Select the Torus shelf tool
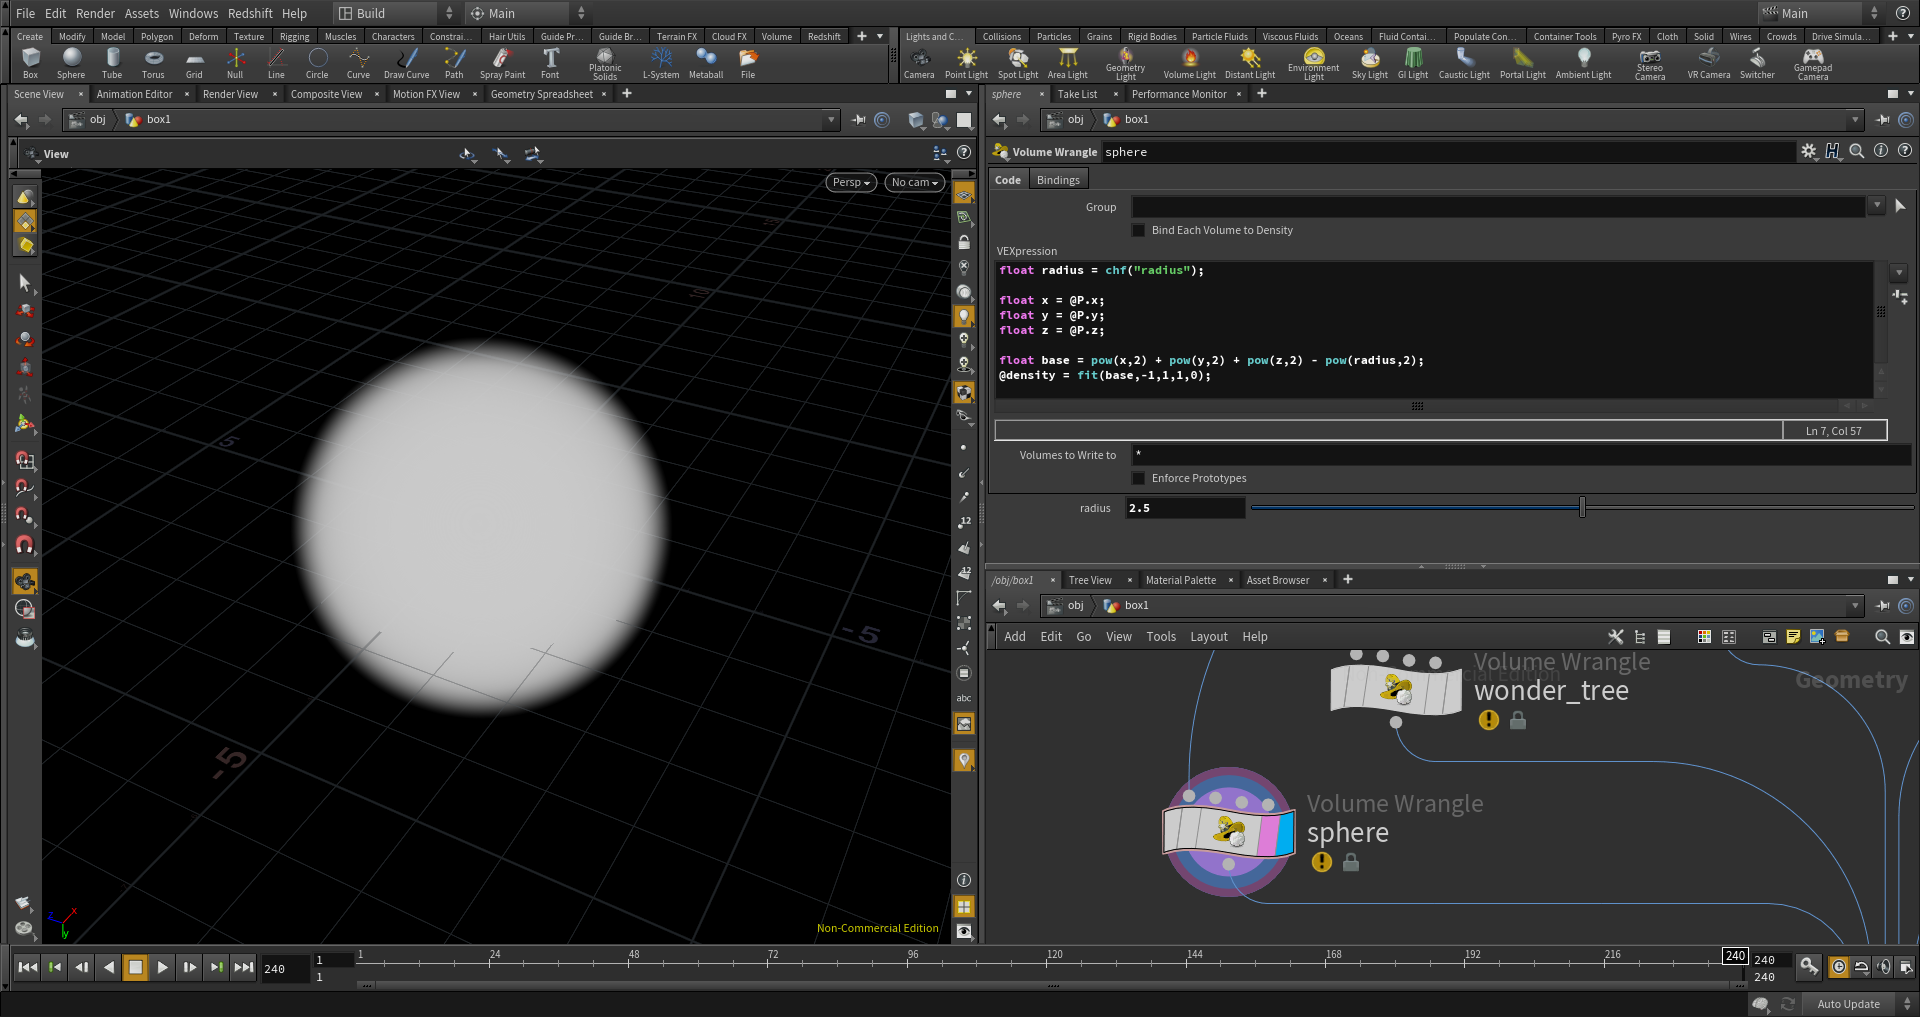 pos(153,63)
